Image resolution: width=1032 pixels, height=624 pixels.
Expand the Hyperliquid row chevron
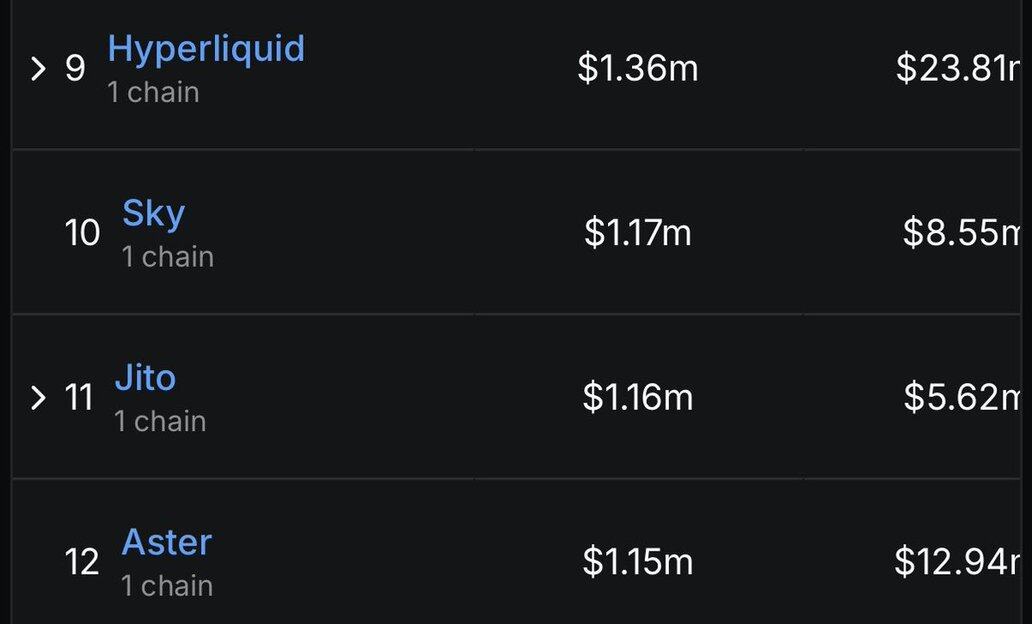[x=39, y=69]
